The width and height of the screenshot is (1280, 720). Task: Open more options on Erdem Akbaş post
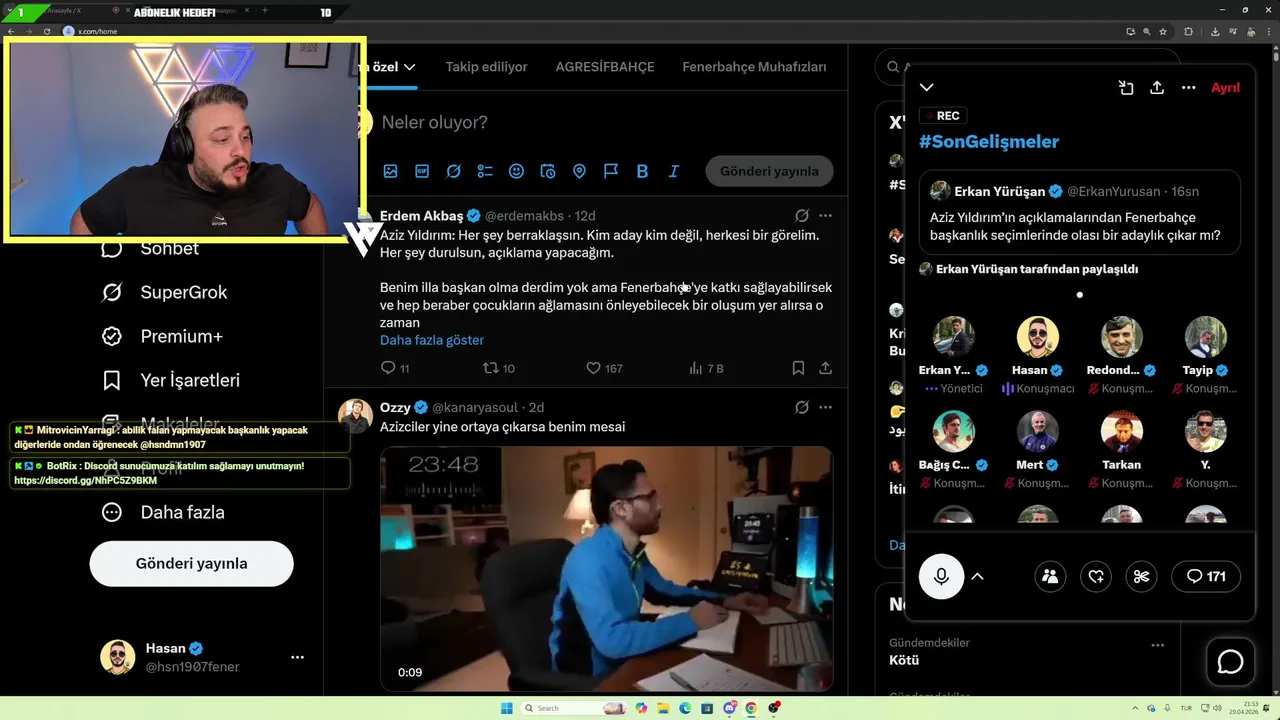(825, 215)
